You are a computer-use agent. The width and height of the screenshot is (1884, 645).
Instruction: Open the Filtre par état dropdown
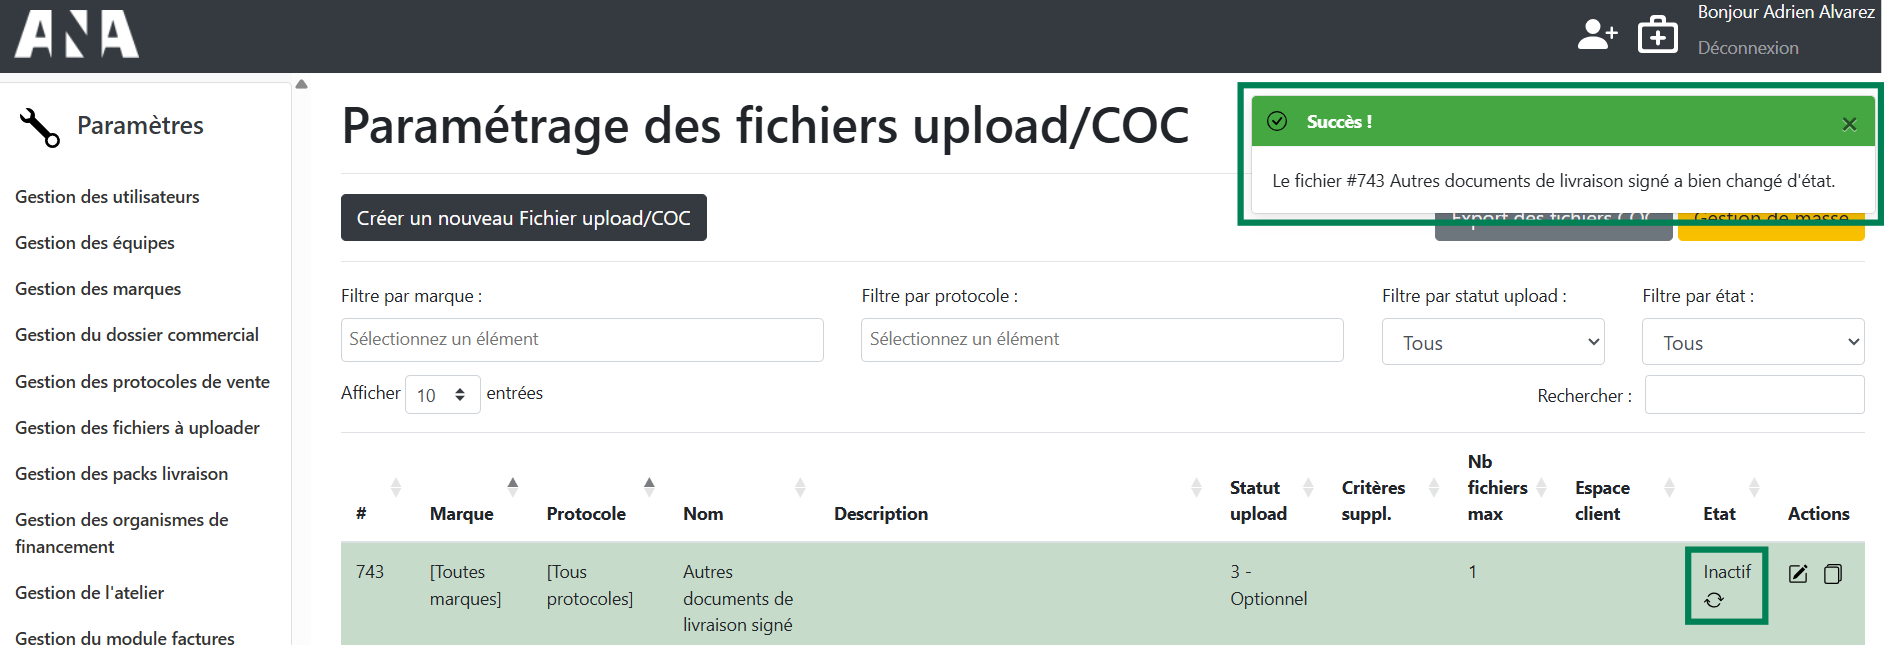pyautogui.click(x=1752, y=342)
